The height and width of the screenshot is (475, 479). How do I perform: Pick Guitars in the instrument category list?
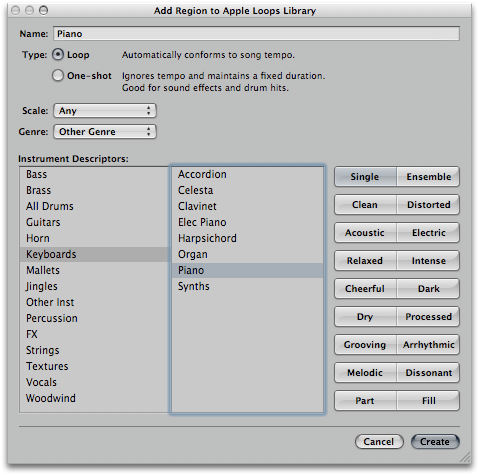(x=94, y=222)
